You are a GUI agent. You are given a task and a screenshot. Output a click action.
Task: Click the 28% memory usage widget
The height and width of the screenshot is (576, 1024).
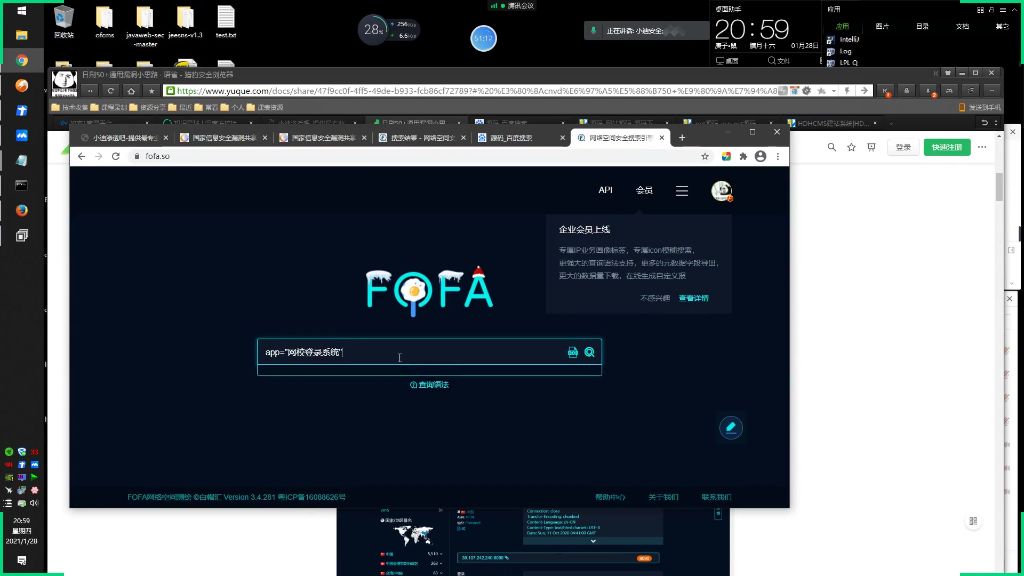[373, 29]
